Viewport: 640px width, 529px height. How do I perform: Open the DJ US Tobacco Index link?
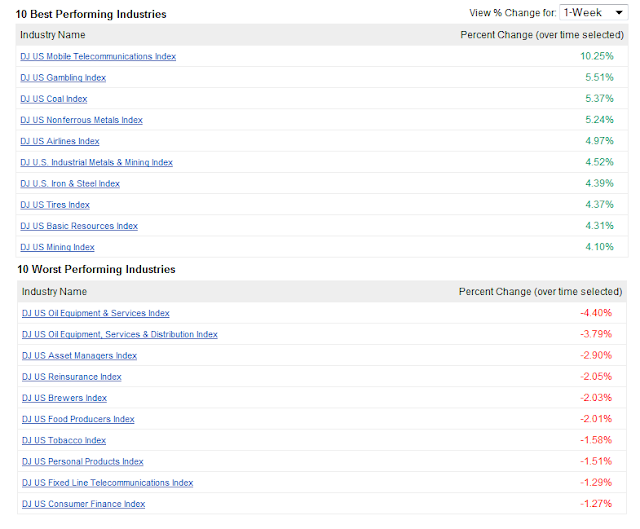[x=64, y=440]
